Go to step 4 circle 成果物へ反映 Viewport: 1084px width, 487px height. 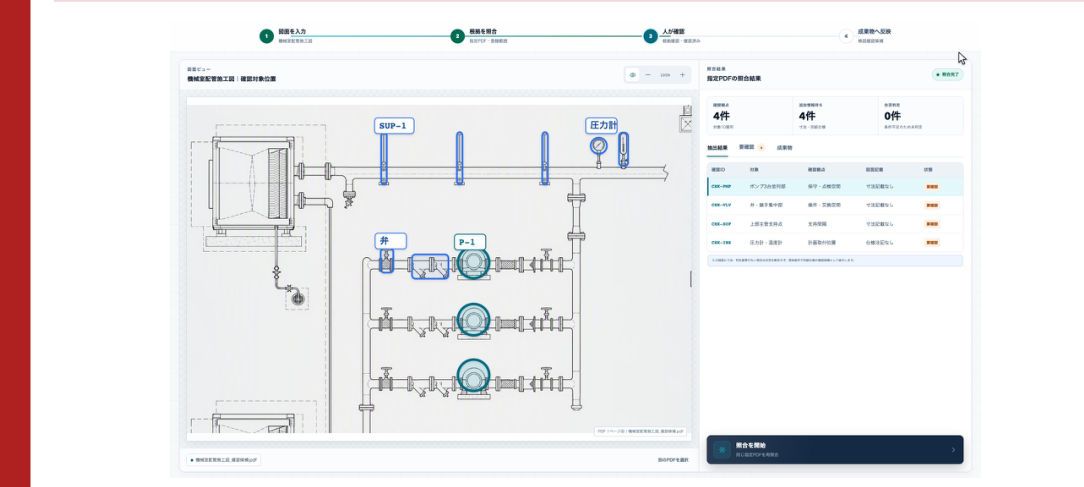[x=846, y=36]
